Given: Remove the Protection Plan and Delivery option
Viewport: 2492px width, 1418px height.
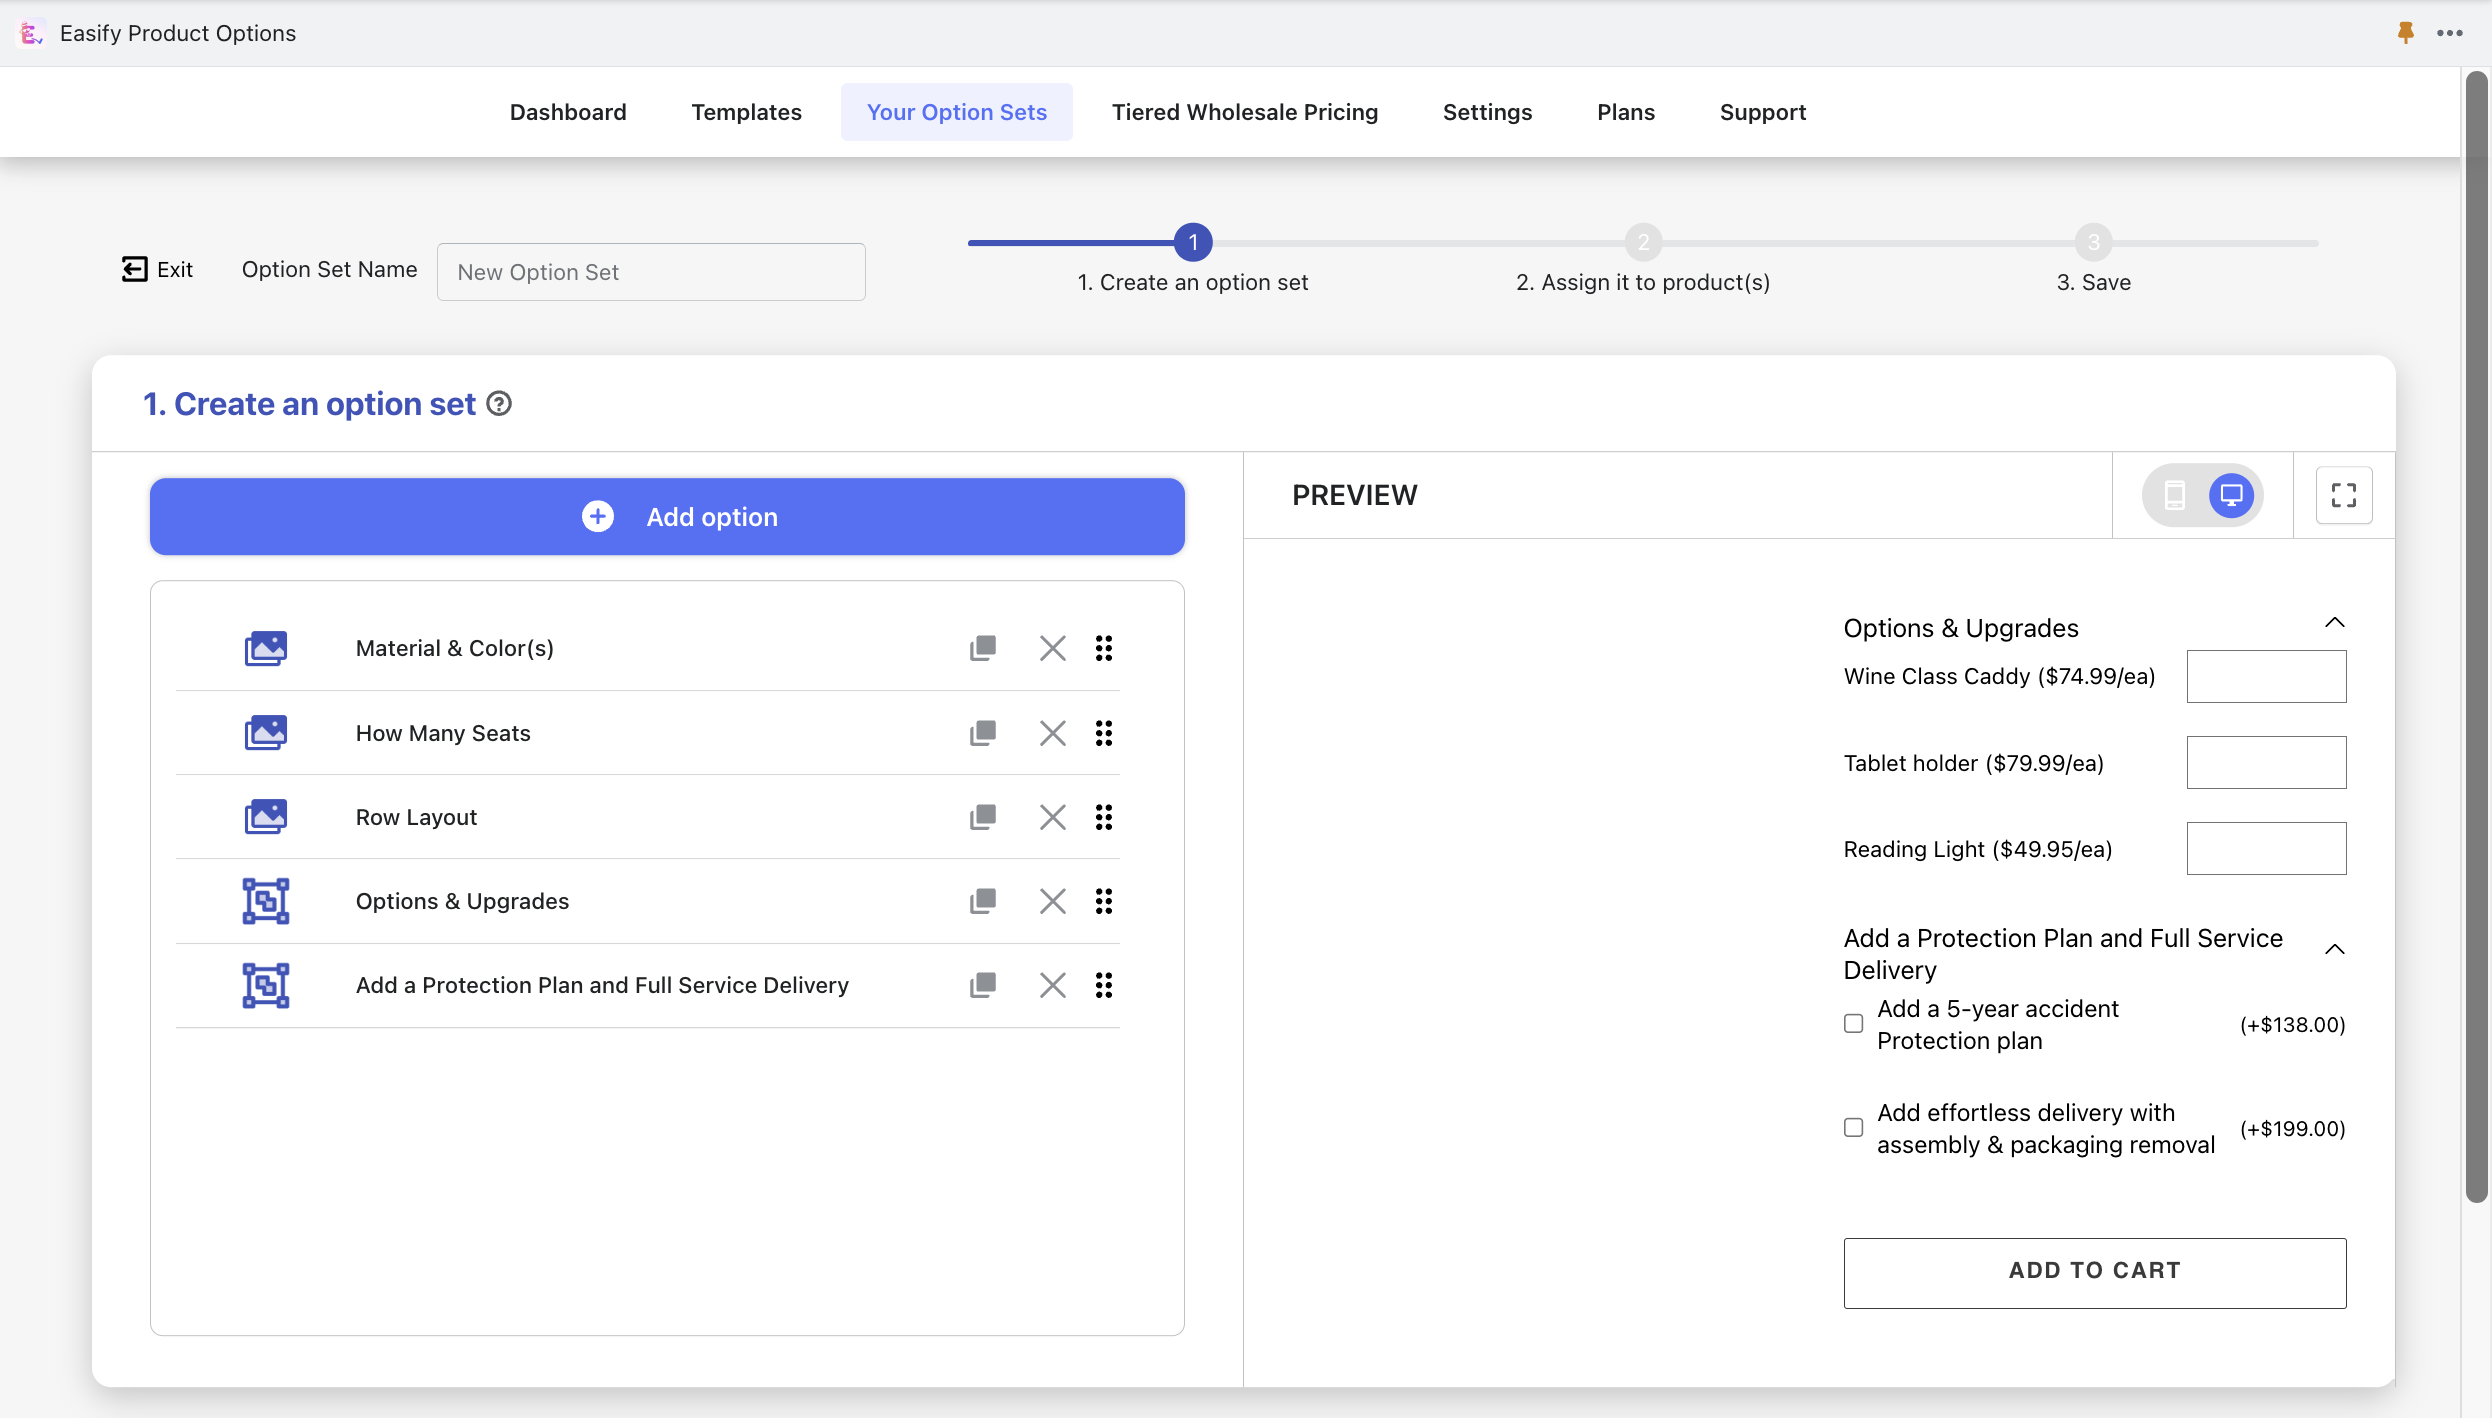Looking at the screenshot, I should [1052, 985].
